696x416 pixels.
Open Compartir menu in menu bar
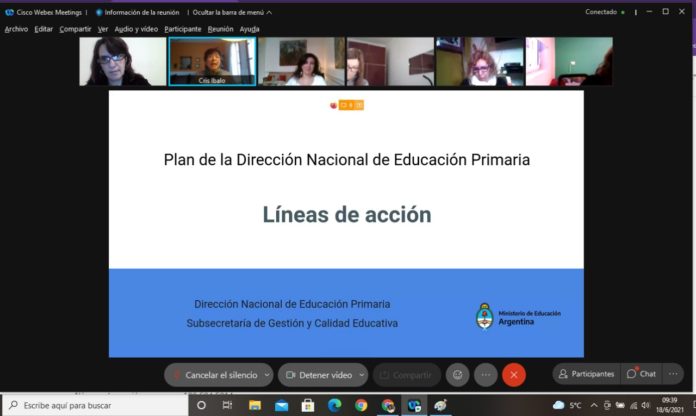tap(75, 29)
